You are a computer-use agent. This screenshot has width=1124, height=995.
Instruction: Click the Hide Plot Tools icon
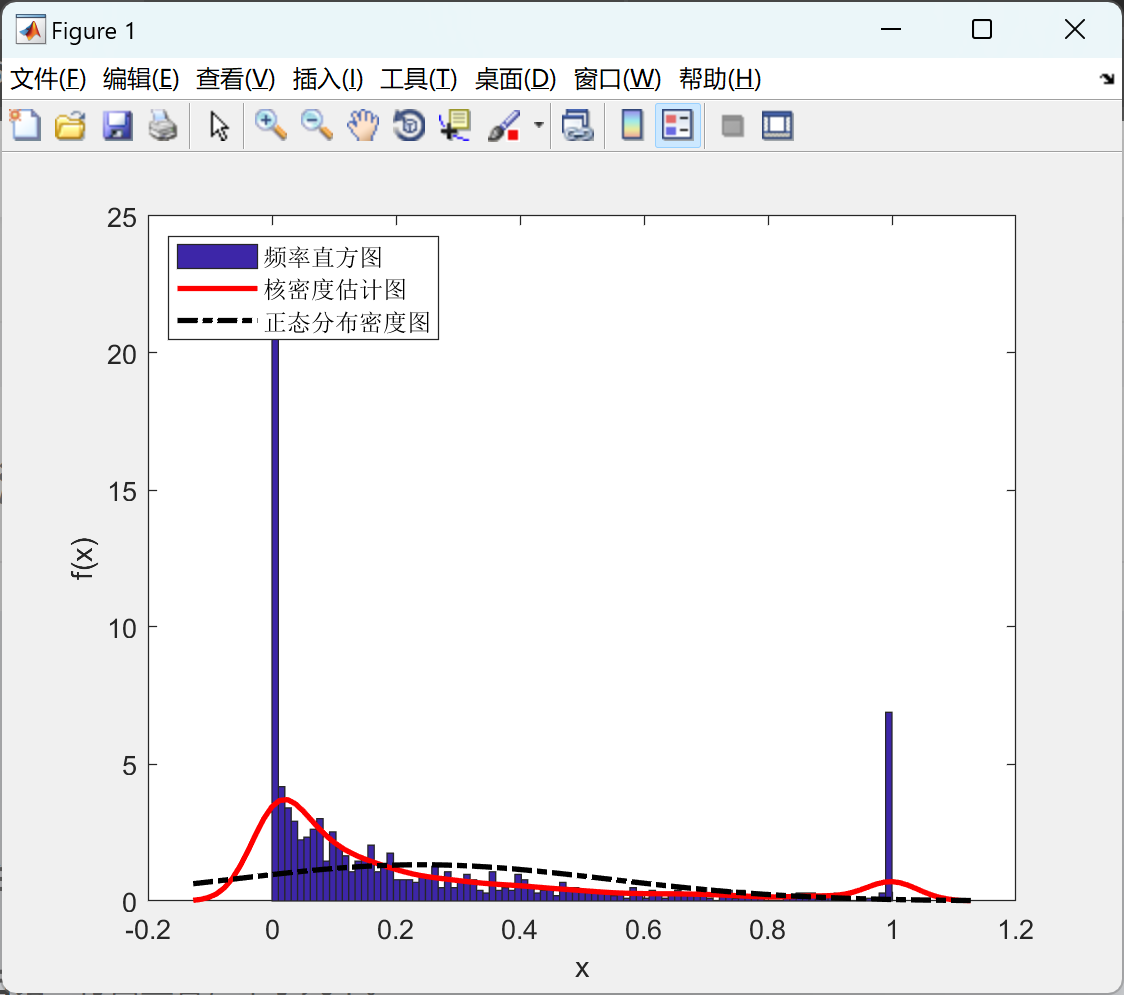[x=732, y=126]
